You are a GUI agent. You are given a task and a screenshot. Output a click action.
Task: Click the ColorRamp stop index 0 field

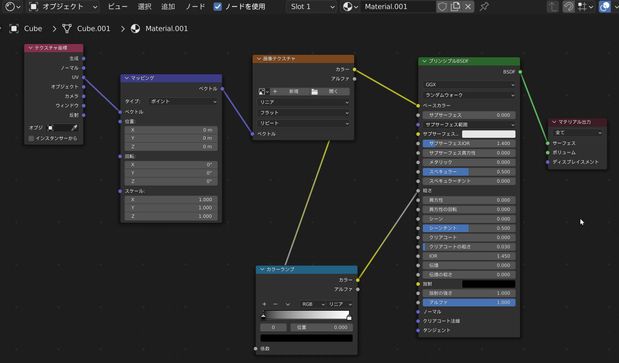point(274,327)
